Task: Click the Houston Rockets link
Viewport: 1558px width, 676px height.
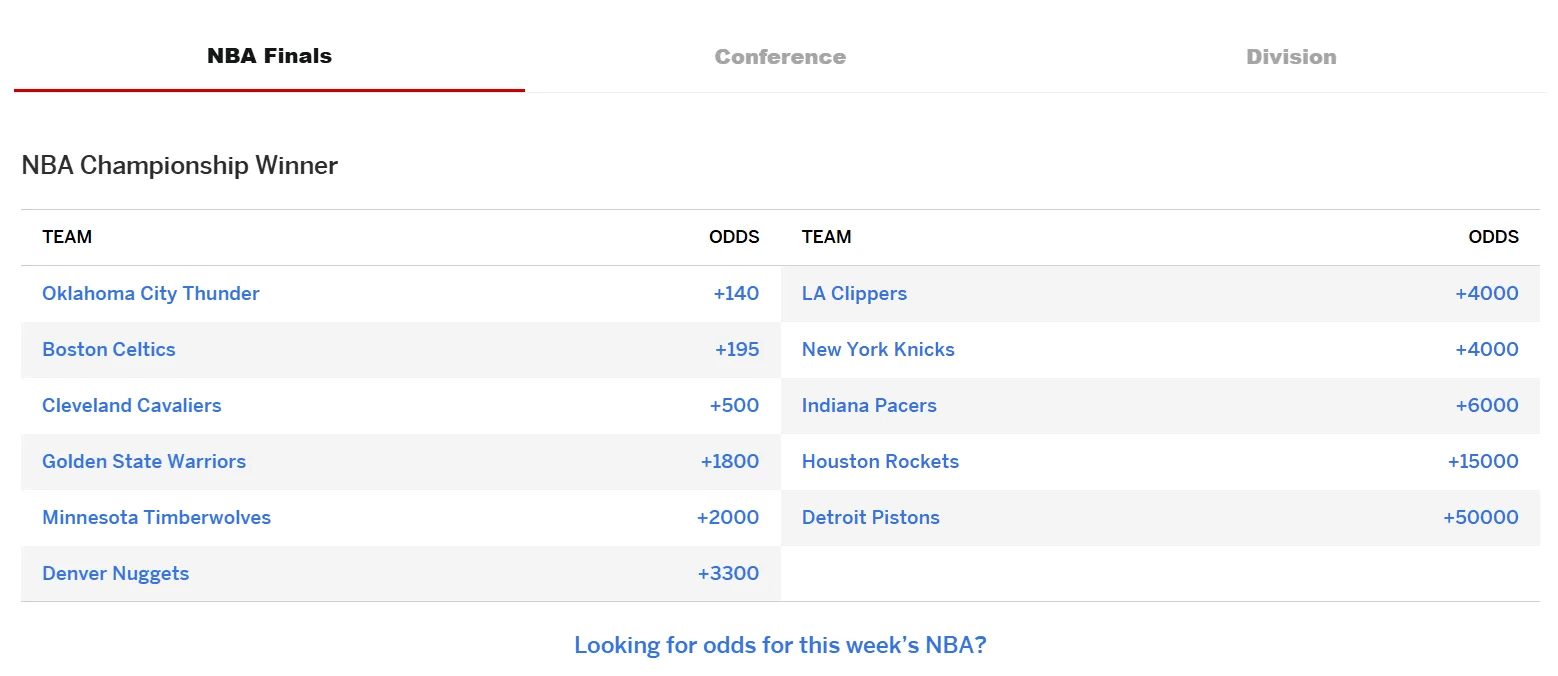Action: coord(880,461)
